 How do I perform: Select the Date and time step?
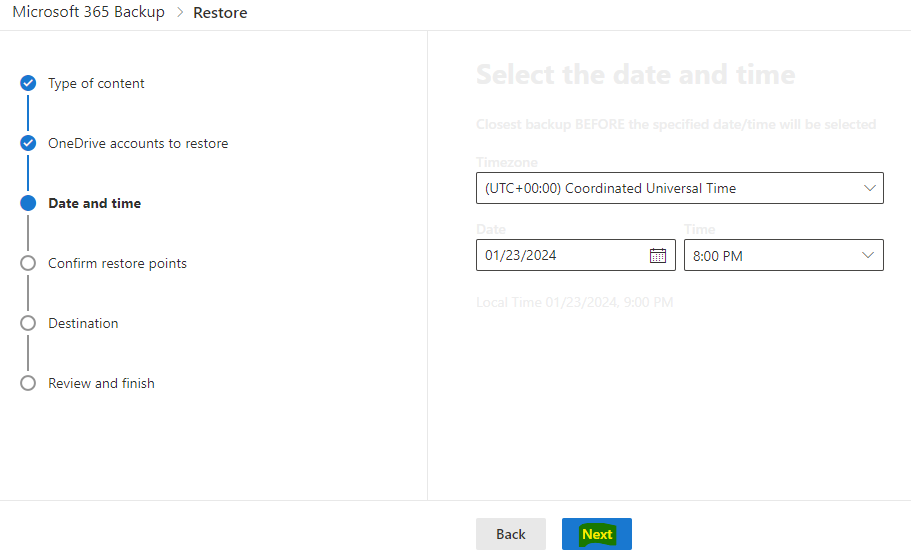95,203
